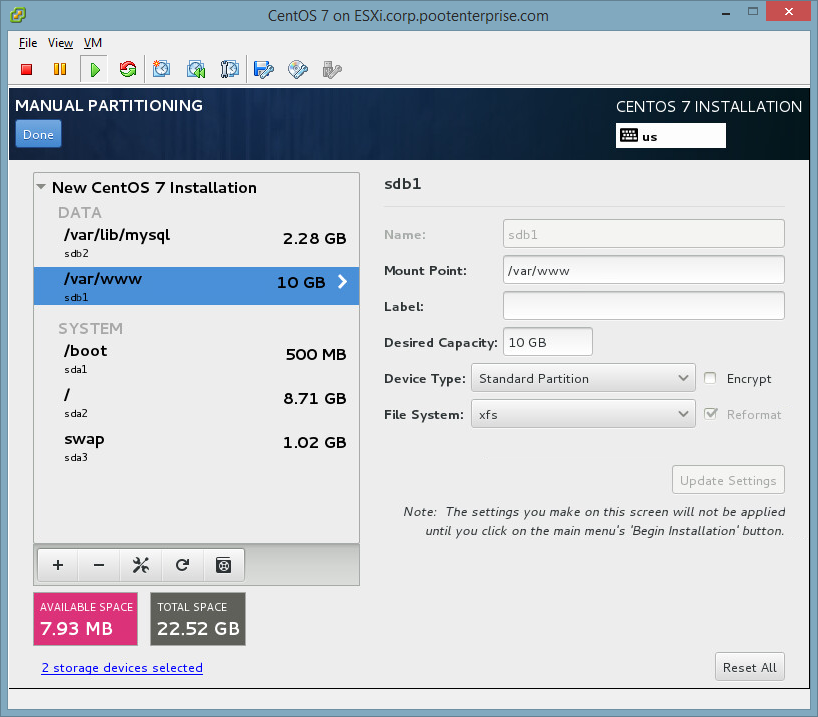
Task: Open the 2 storage devices selected link
Action: 122,667
